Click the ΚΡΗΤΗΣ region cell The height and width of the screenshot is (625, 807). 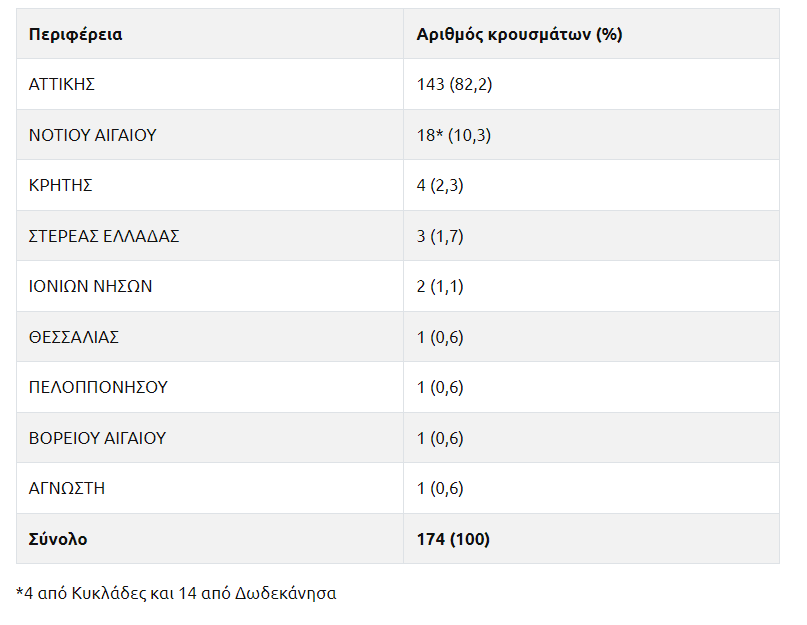(x=61, y=185)
